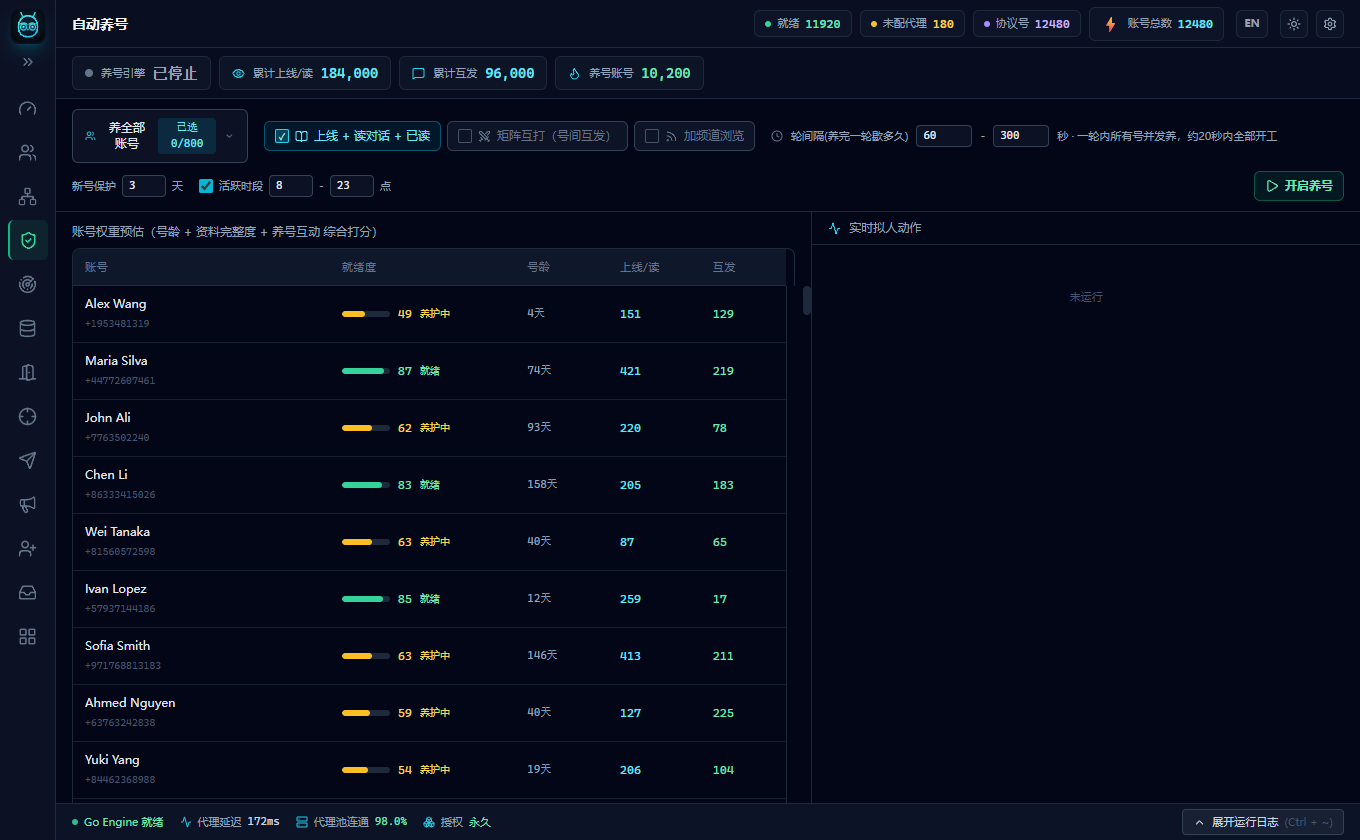Screen dimensions: 1360x840
Task: Click the account table vertical scrollbar
Action: click(x=807, y=300)
